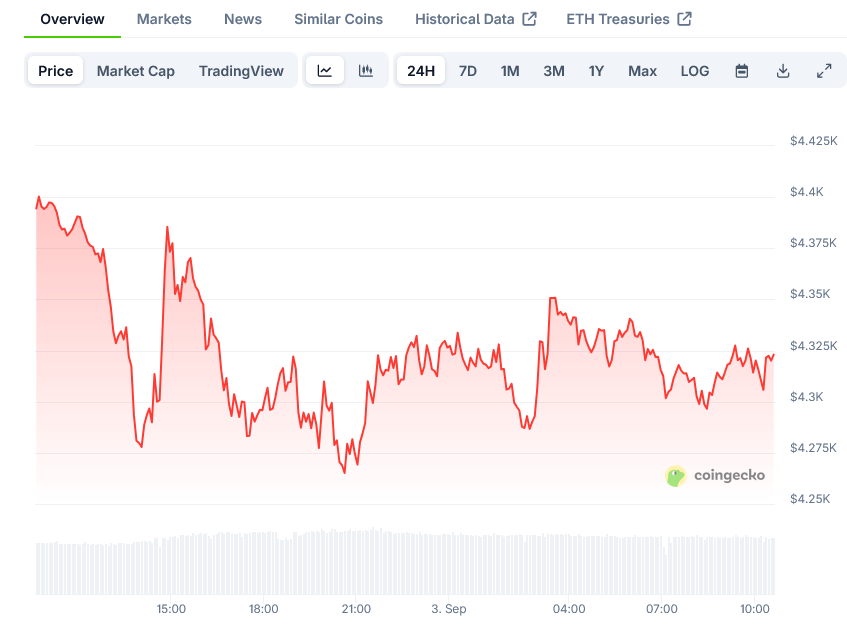The image size is (847, 627).
Task: Switch to candlestick chart icon
Action: [366, 71]
